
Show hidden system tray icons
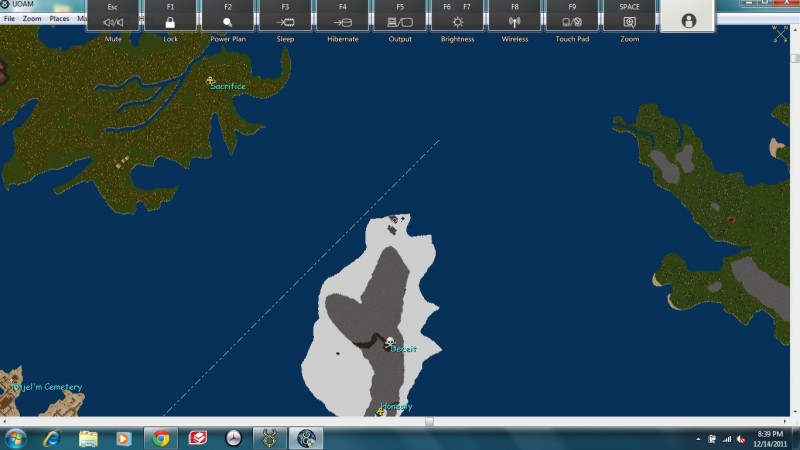pyautogui.click(x=698, y=439)
